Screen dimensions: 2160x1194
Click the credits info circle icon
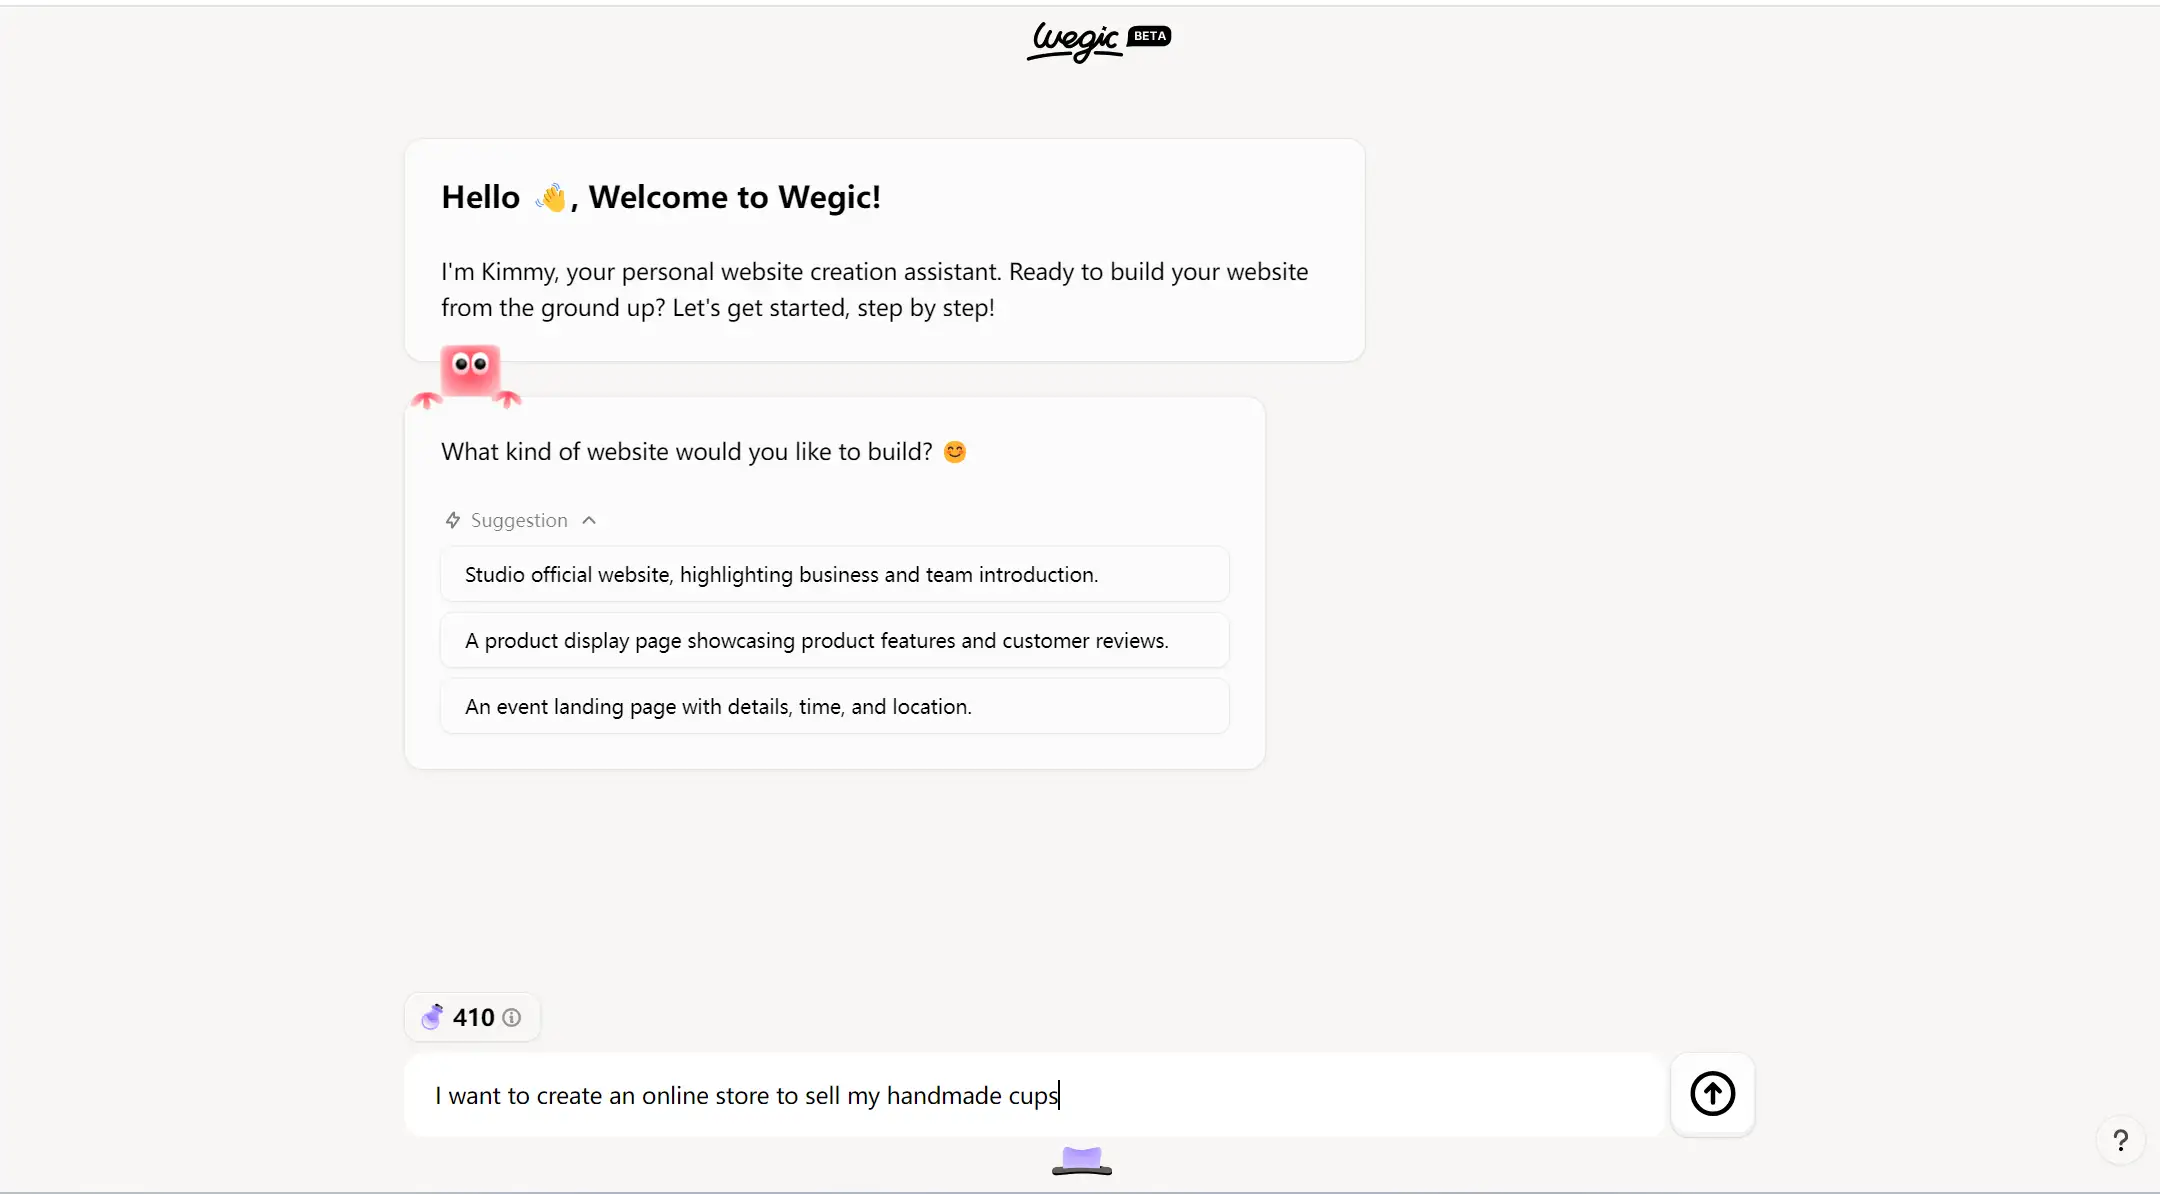coord(512,1018)
